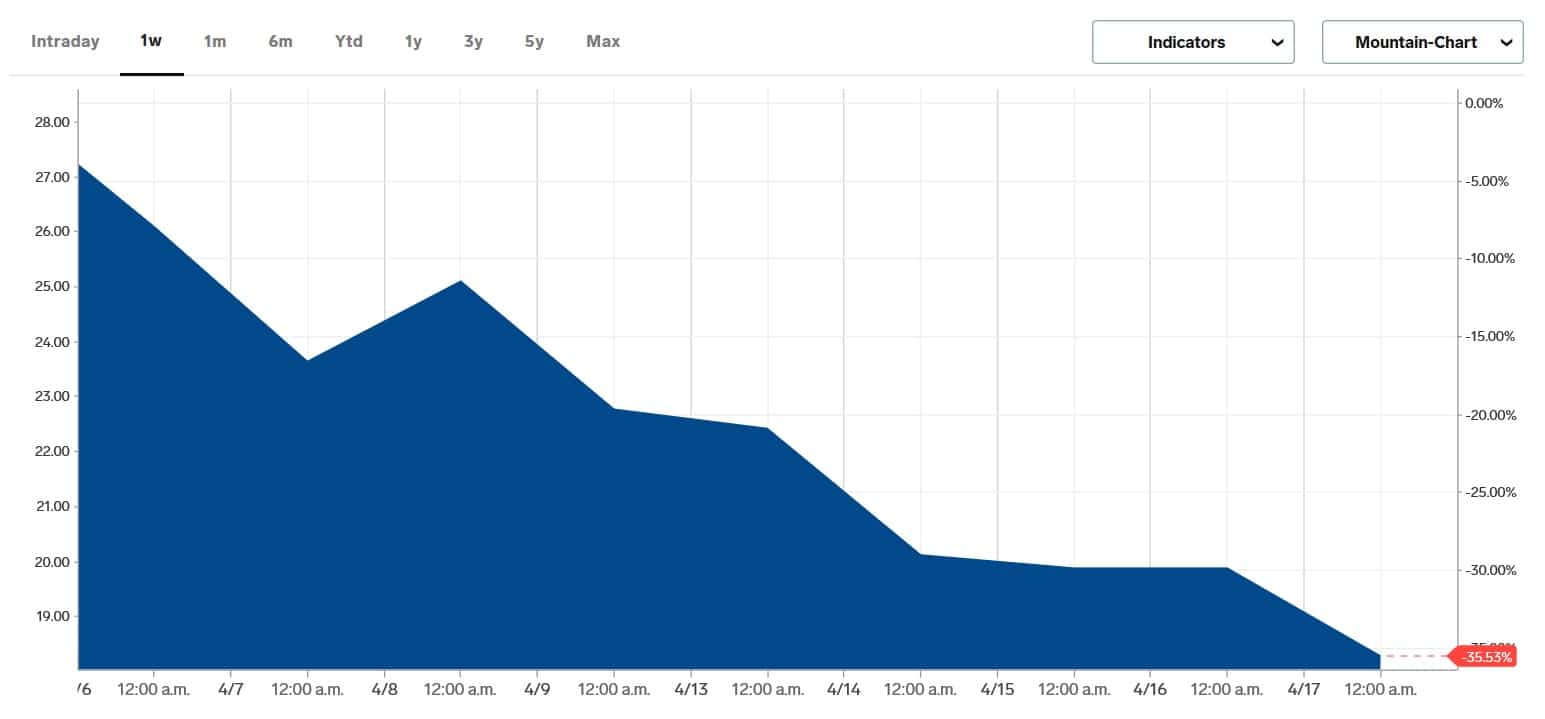View the 1y chart range
Image resolution: width=1545 pixels, height=719 pixels.
click(413, 42)
